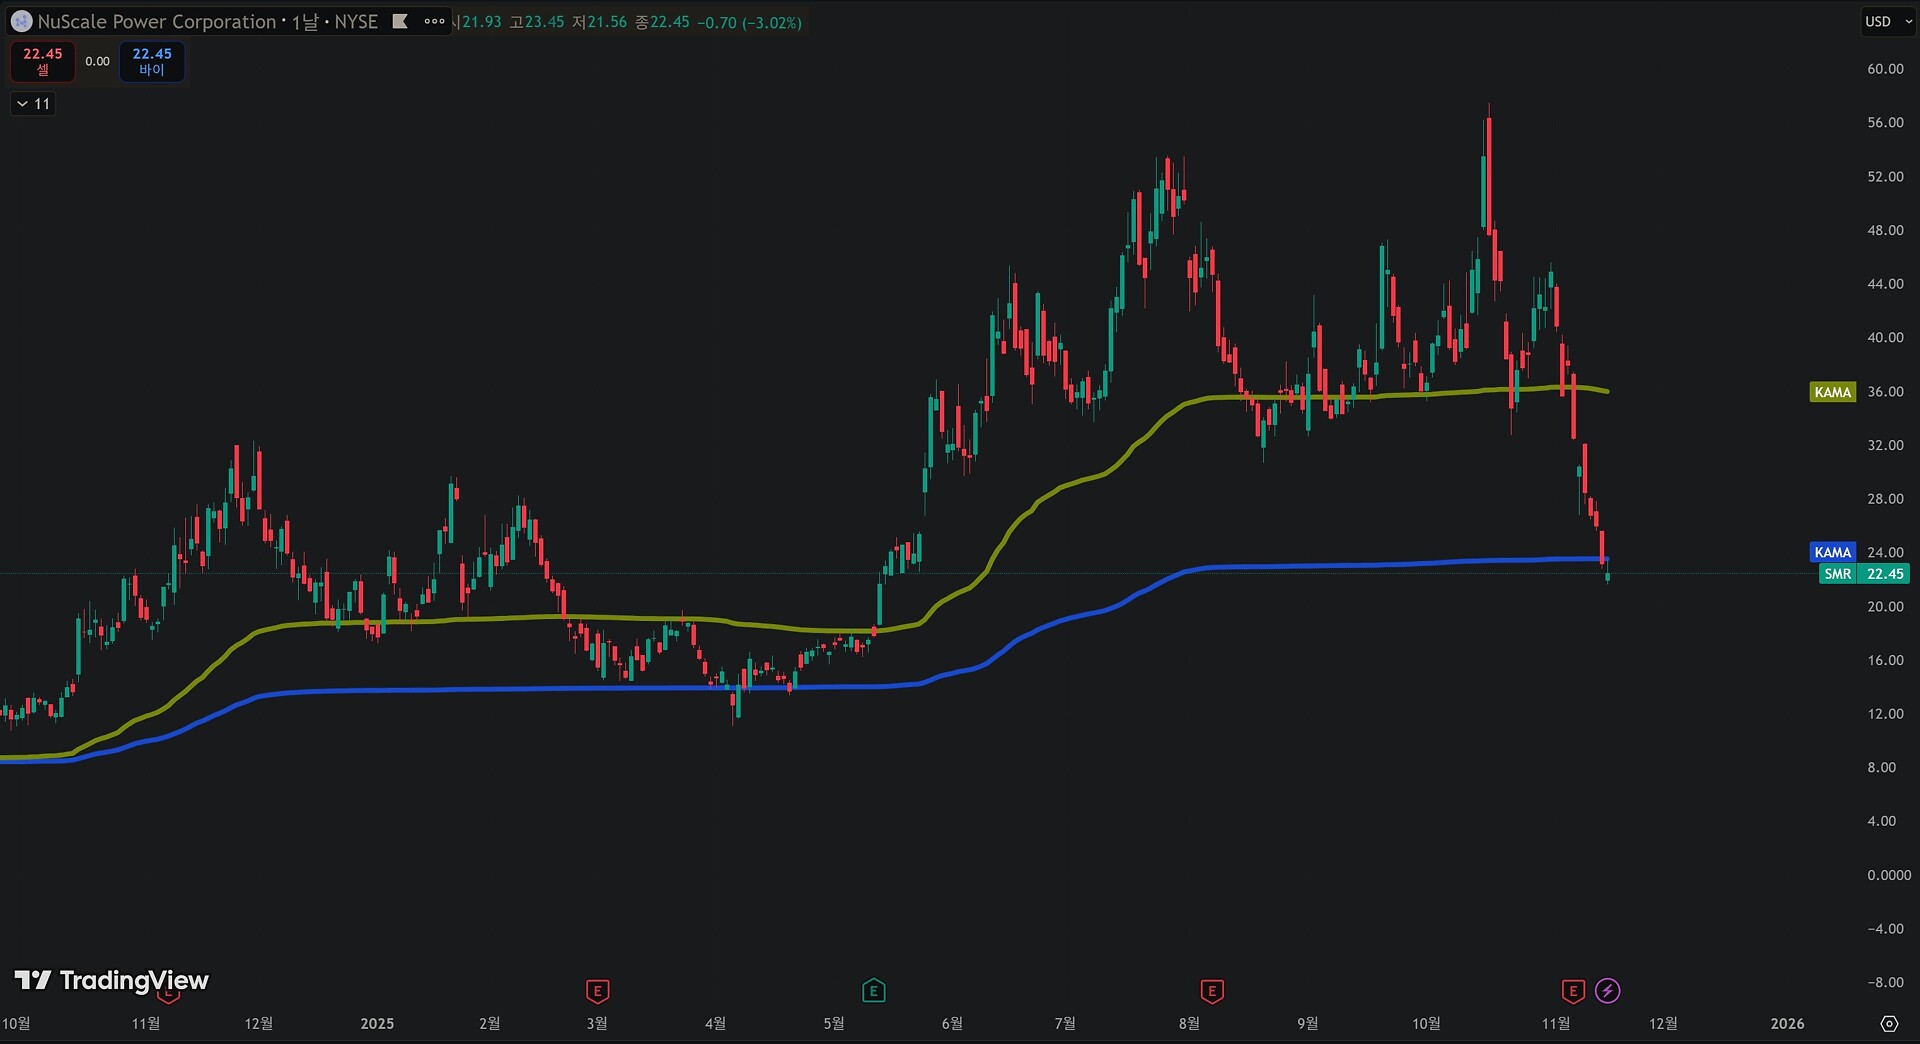Click the 12.00 price axis label
Screen dimensions: 1920x1044
point(1885,714)
